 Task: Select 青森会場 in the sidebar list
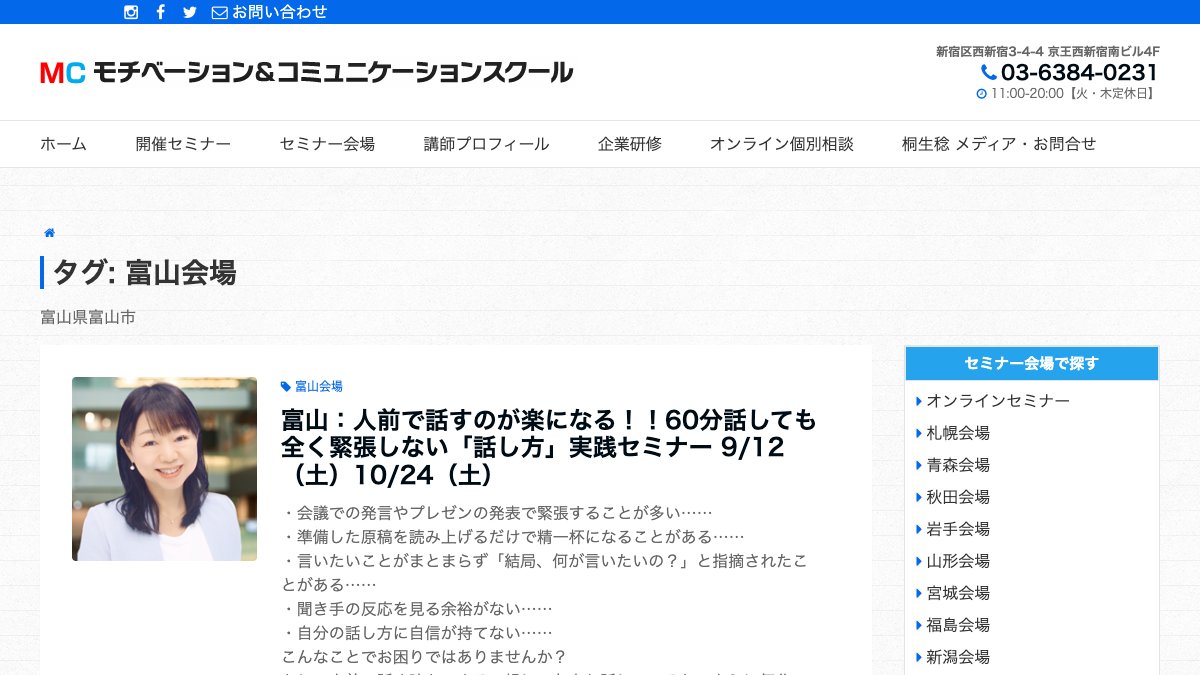pyautogui.click(x=958, y=465)
